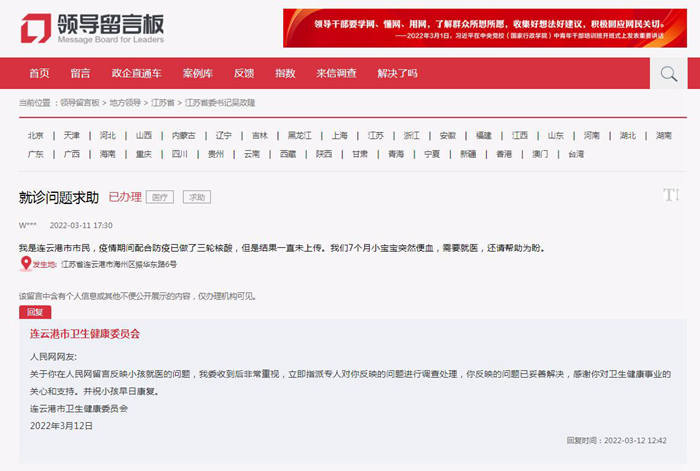Open 政企直通车 in navigation bar
700x471 pixels.
(x=136, y=74)
